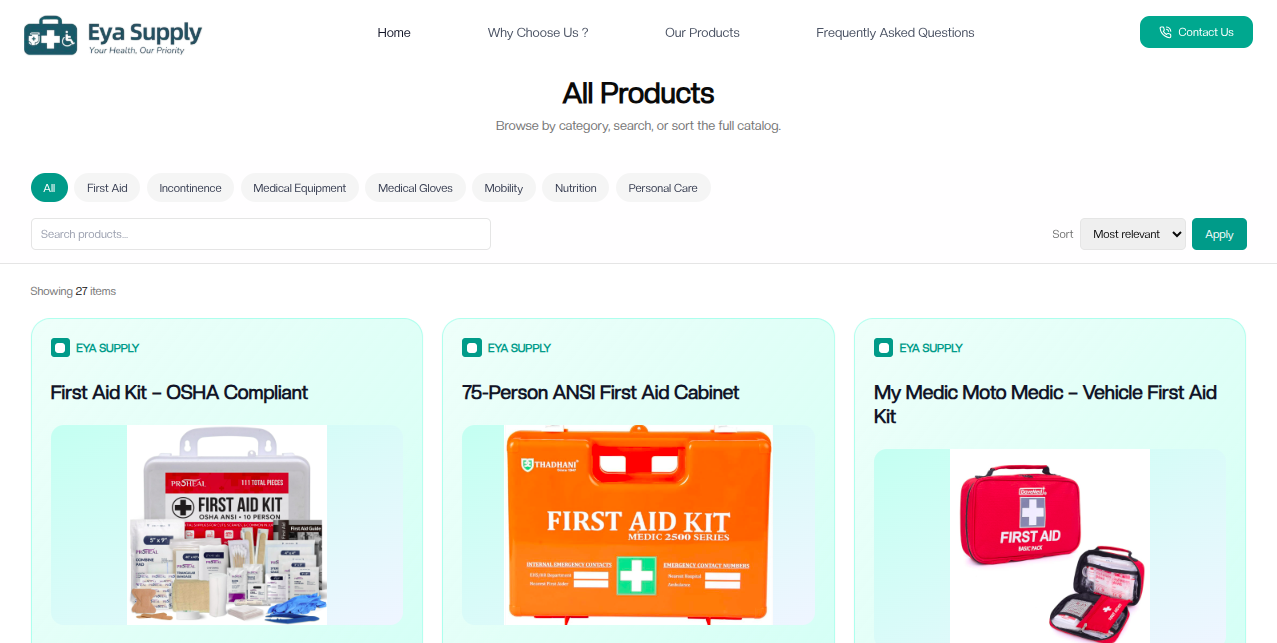
Task: Click the brand badge icon on ANSI Cabinet card
Action: (x=472, y=348)
